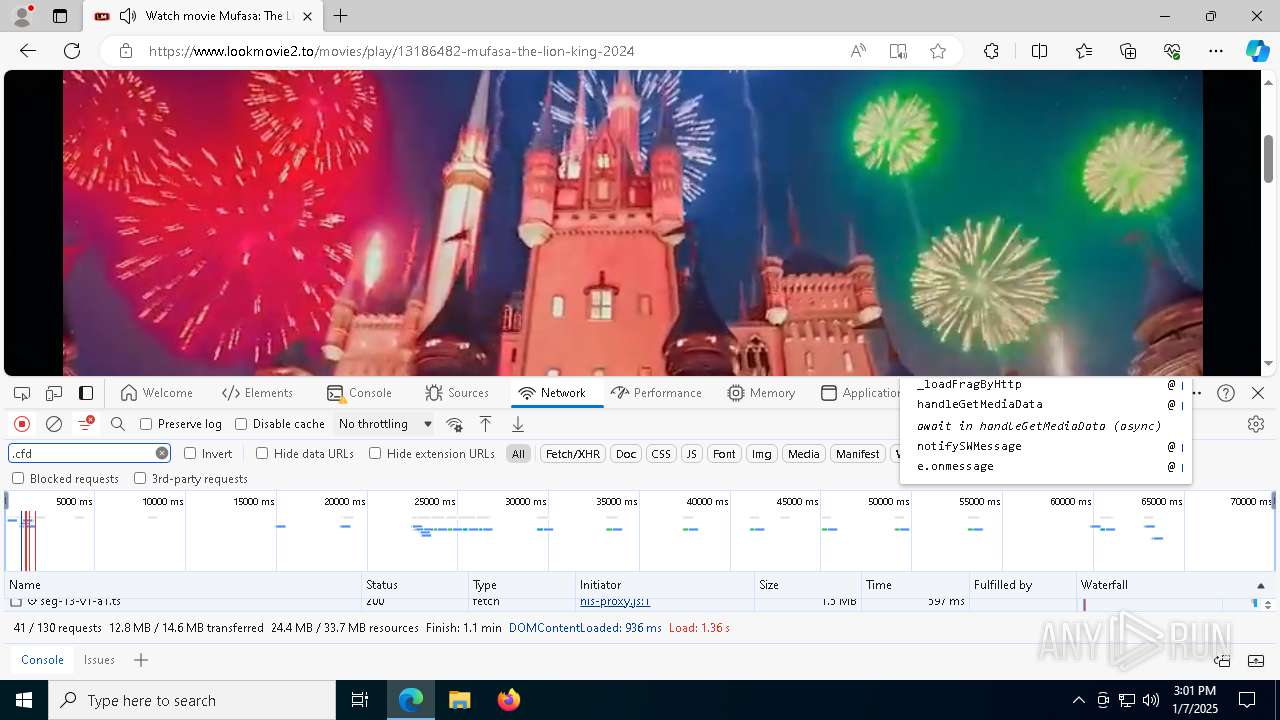Open Read aloud icon in address bar
The image size is (1280, 720).
click(x=858, y=51)
